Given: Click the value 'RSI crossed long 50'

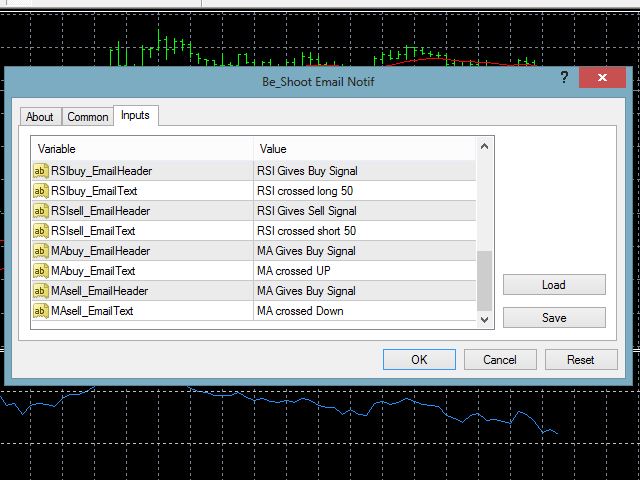Looking at the screenshot, I should [x=305, y=191].
